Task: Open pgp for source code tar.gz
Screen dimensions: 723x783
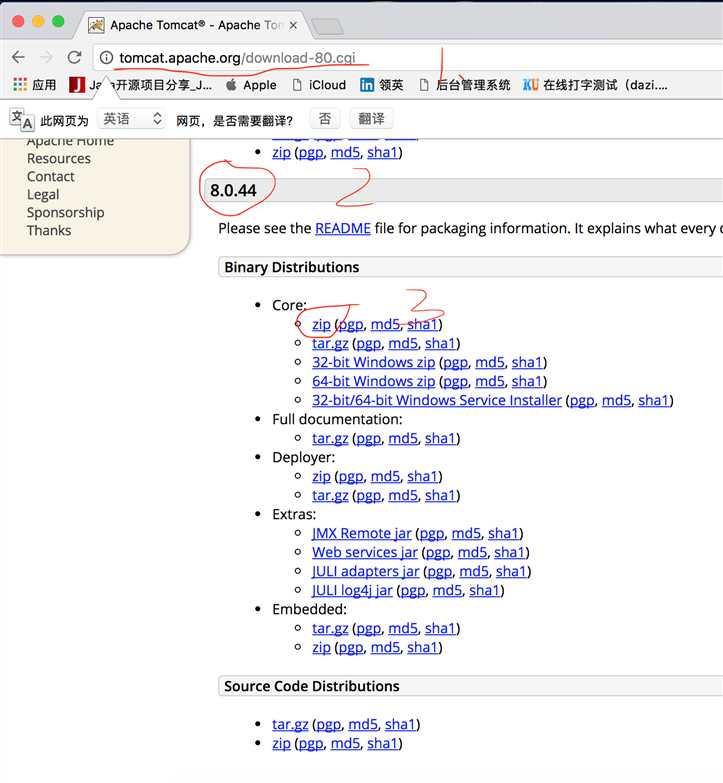Action: 329,725
